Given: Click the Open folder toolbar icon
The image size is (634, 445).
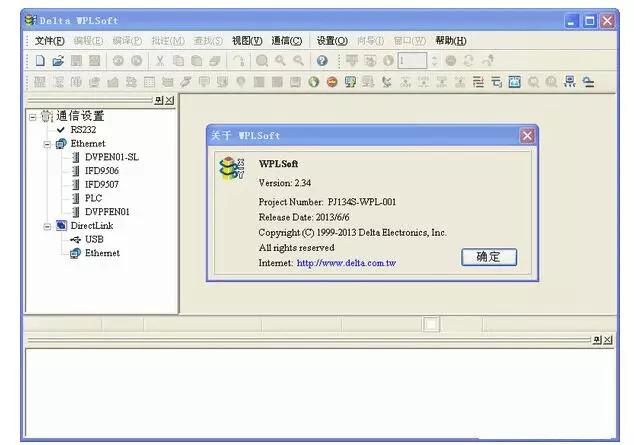Looking at the screenshot, I should 58,61.
